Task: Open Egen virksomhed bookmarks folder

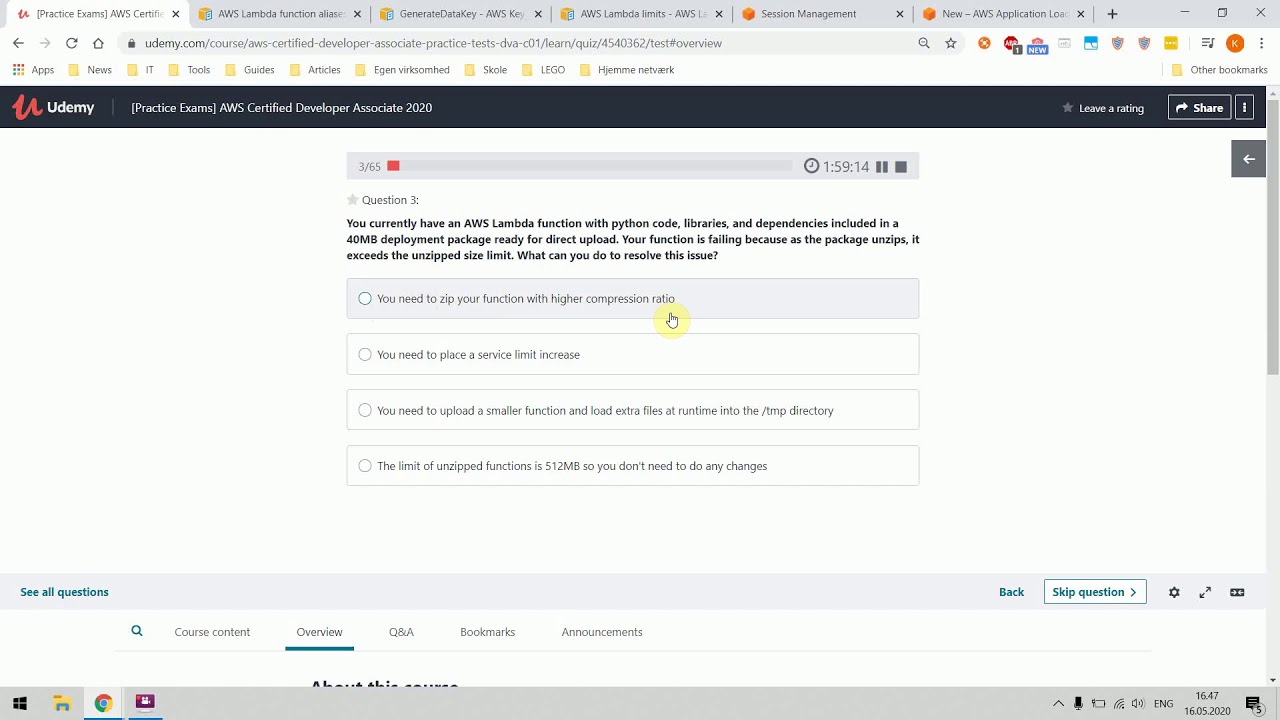Action: 402,70
